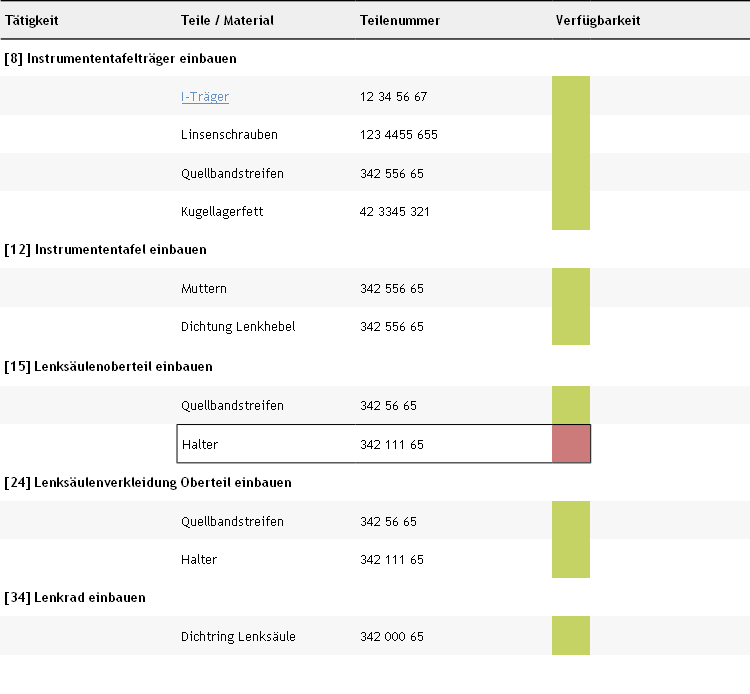Viewport: 750px width, 694px height.
Task: Expand the [15] Lenksäulenoberteil einbauen group
Action: (108, 366)
